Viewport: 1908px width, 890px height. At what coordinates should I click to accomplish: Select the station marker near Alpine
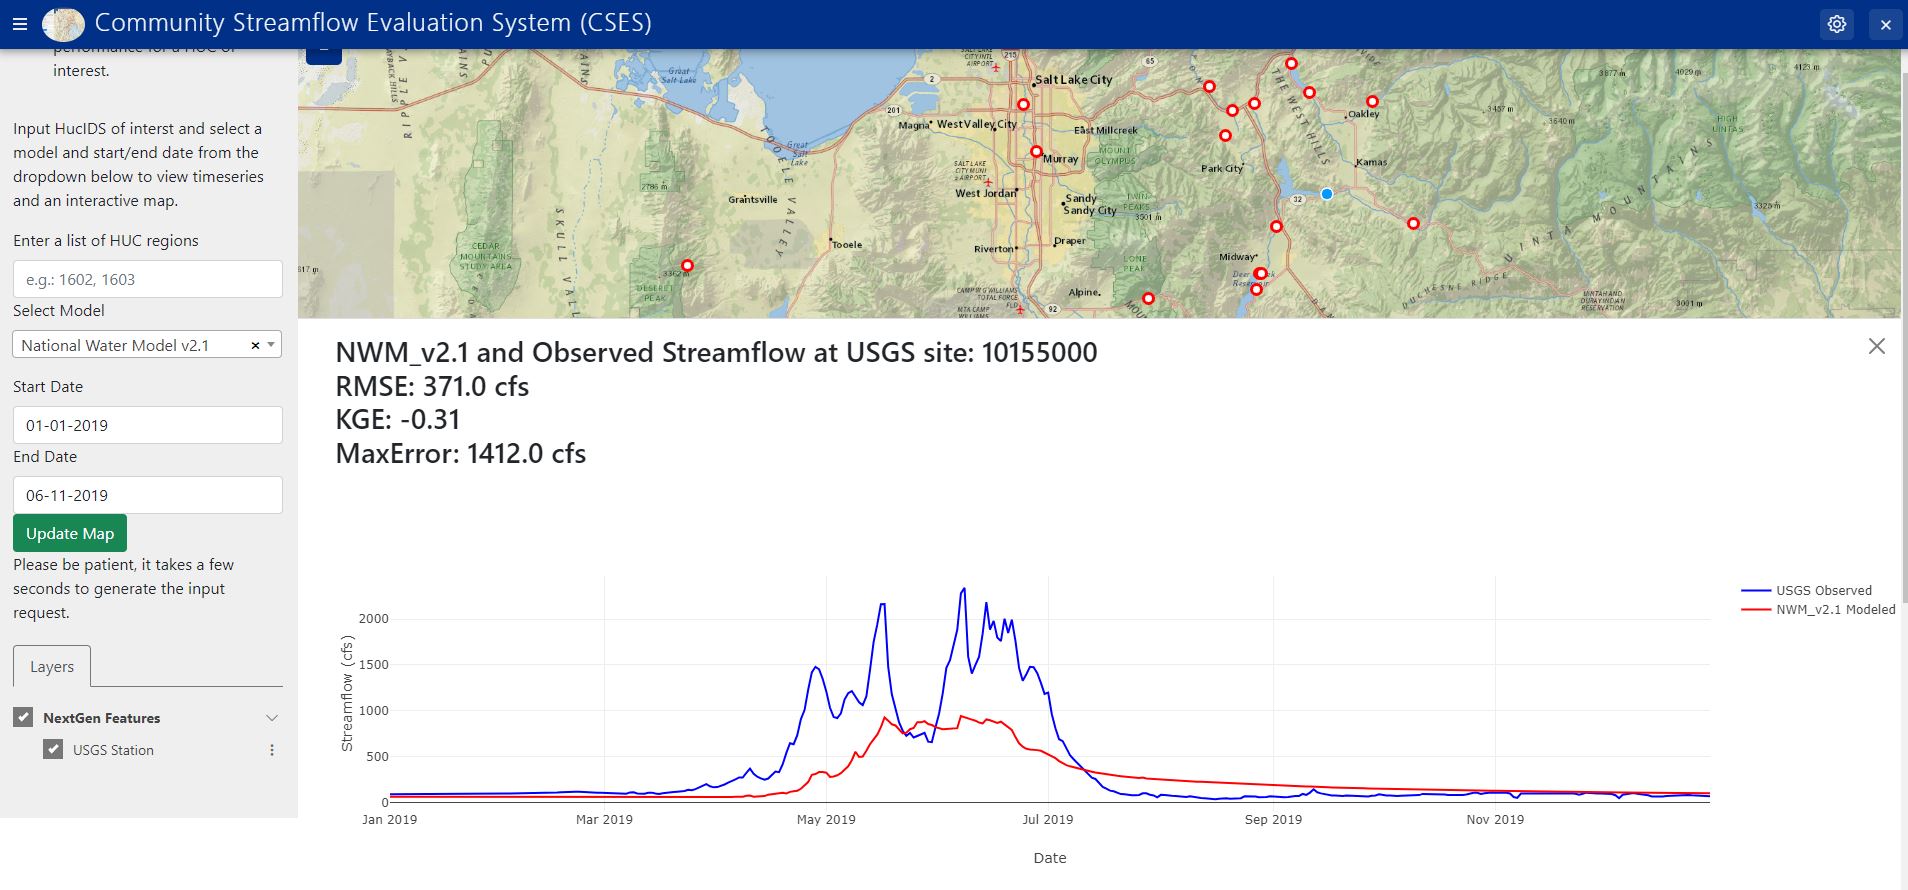click(x=1148, y=299)
